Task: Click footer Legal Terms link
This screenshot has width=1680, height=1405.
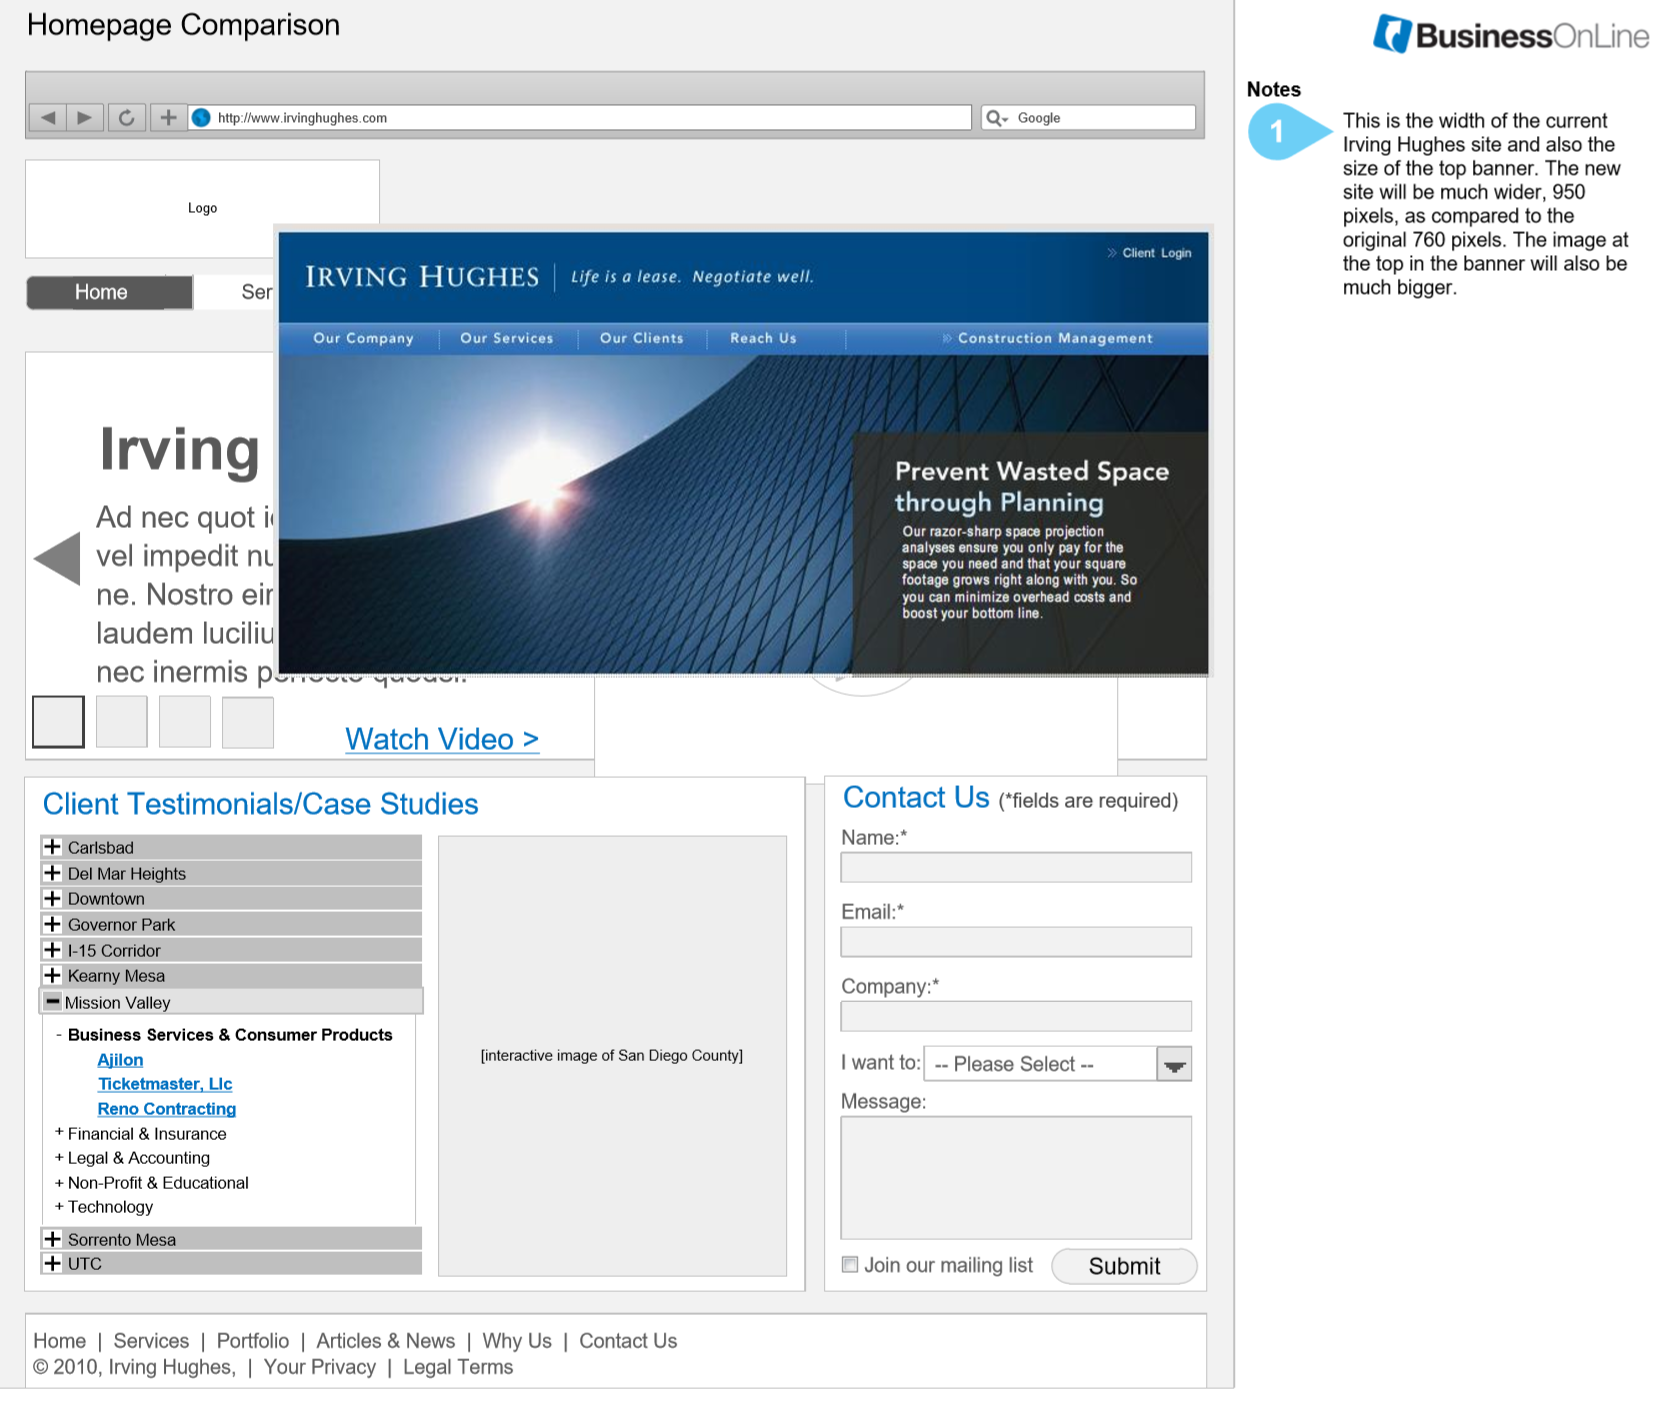Action: coord(458,1367)
